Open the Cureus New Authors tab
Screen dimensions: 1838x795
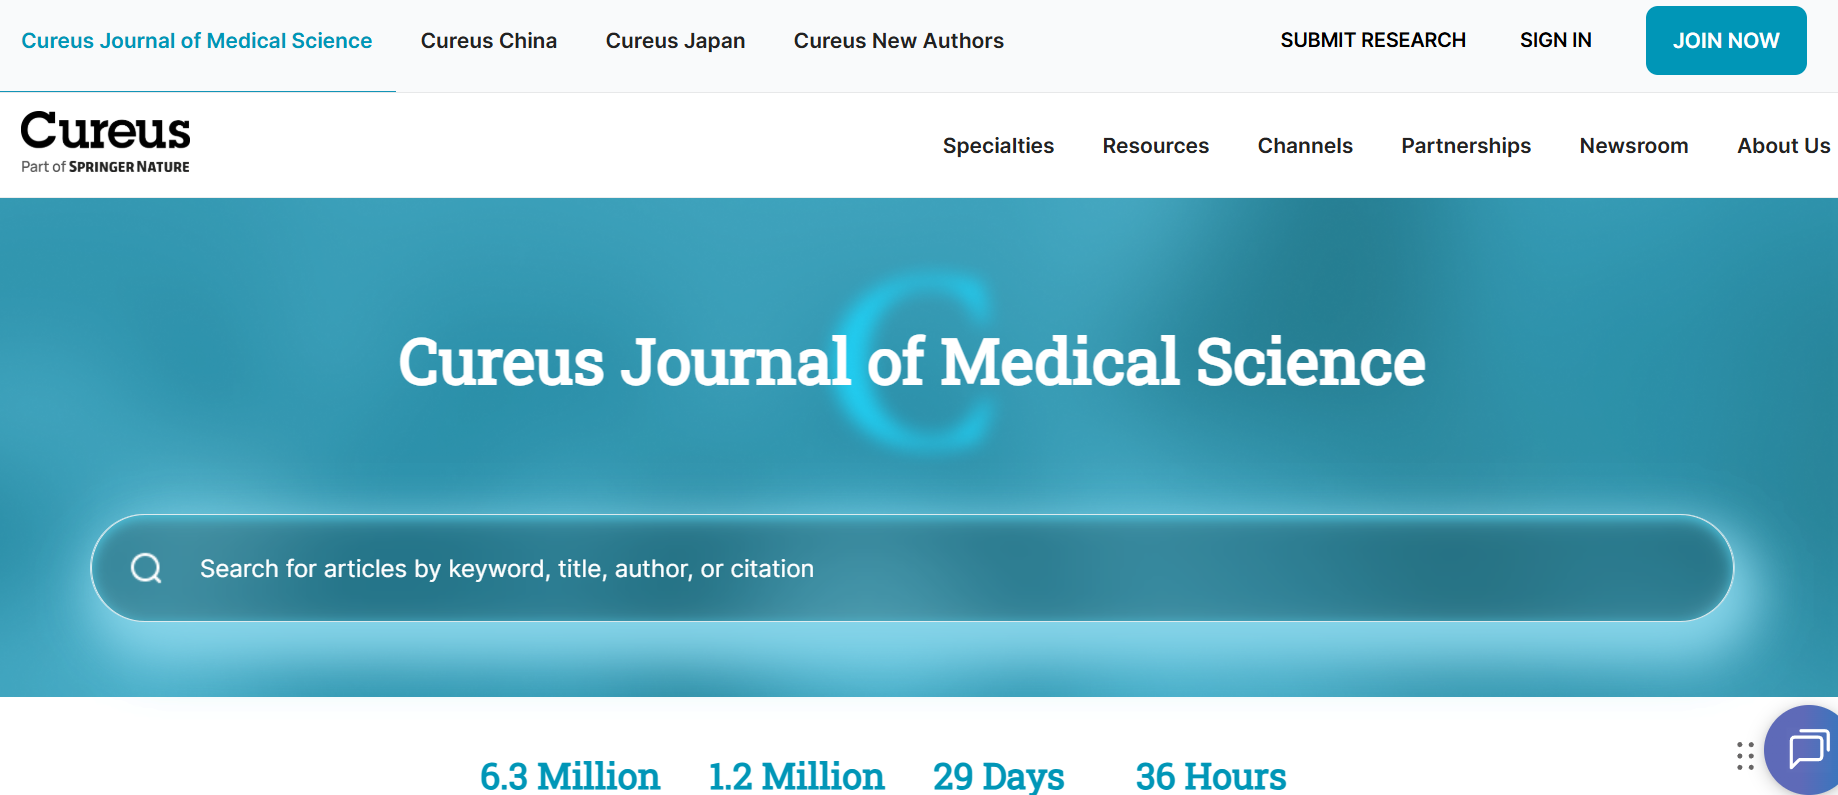click(x=898, y=41)
